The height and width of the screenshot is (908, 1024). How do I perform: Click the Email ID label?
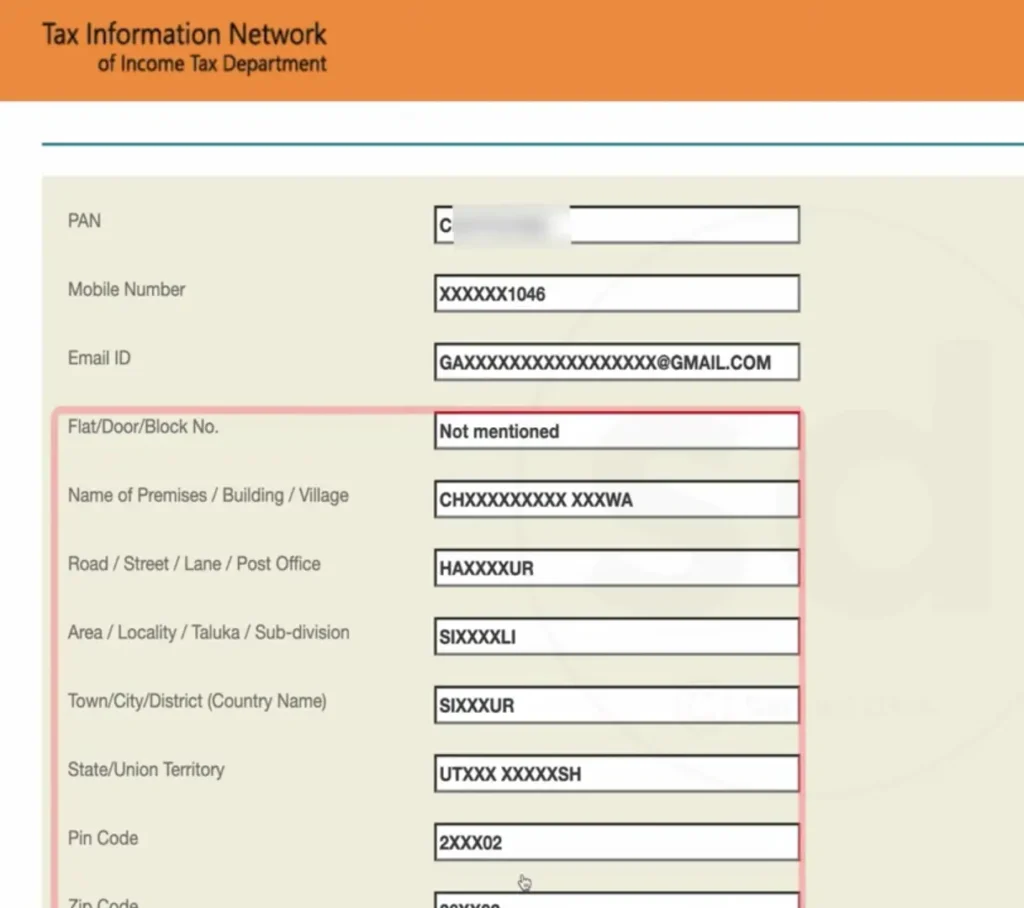point(99,358)
